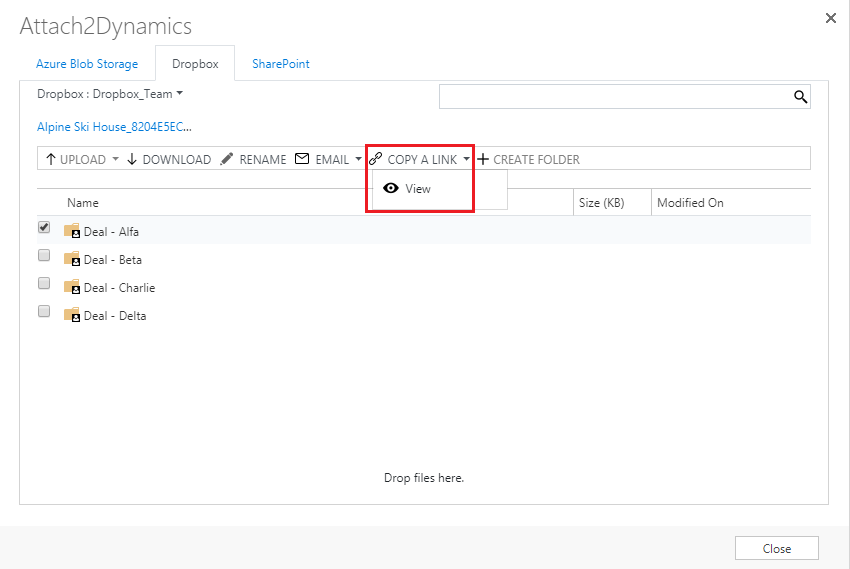Open the Alpine Ski House breadcrumb link
The width and height of the screenshot is (850, 569).
click(114, 127)
